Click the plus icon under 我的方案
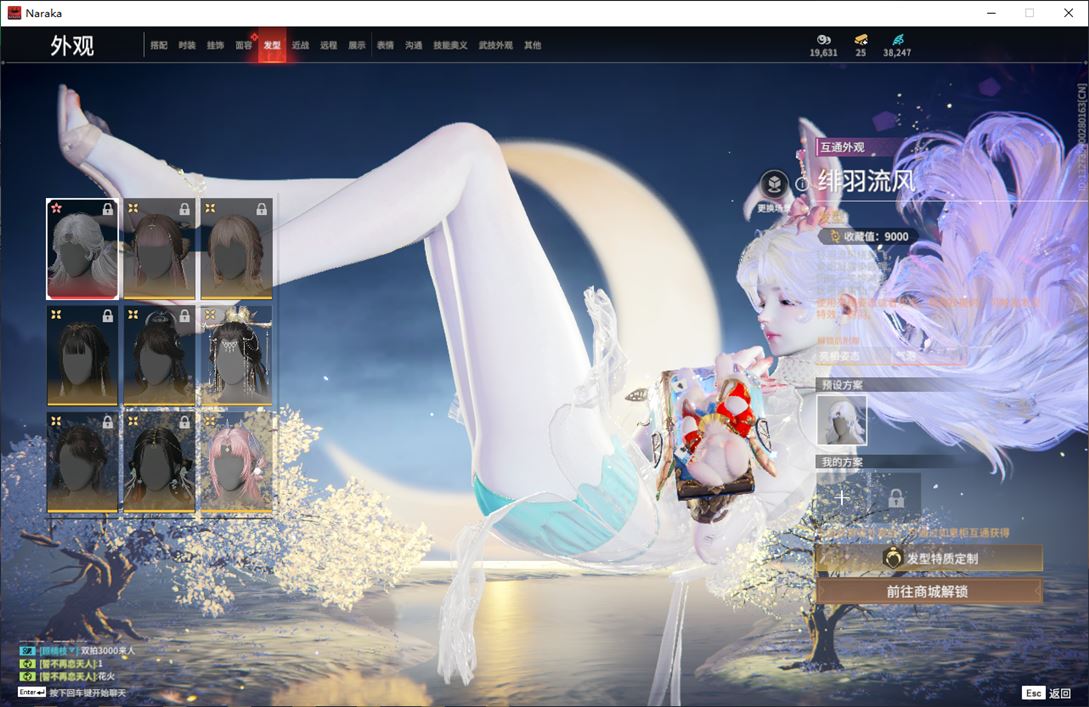The height and width of the screenshot is (707, 1089). pyautogui.click(x=842, y=497)
